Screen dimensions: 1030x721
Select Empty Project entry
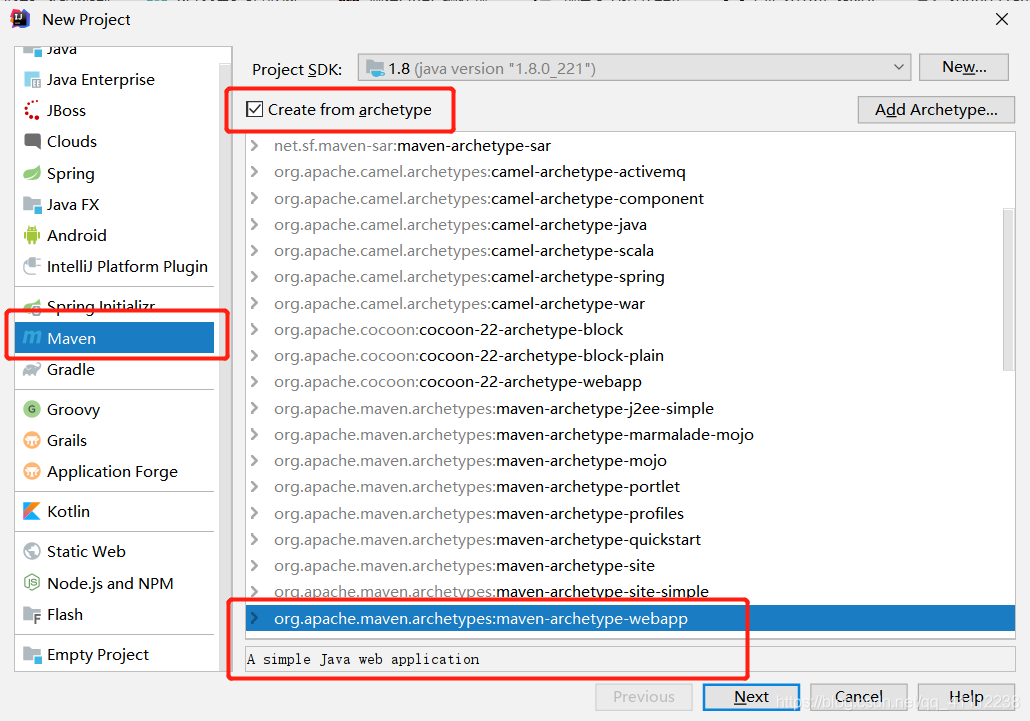[114, 654]
